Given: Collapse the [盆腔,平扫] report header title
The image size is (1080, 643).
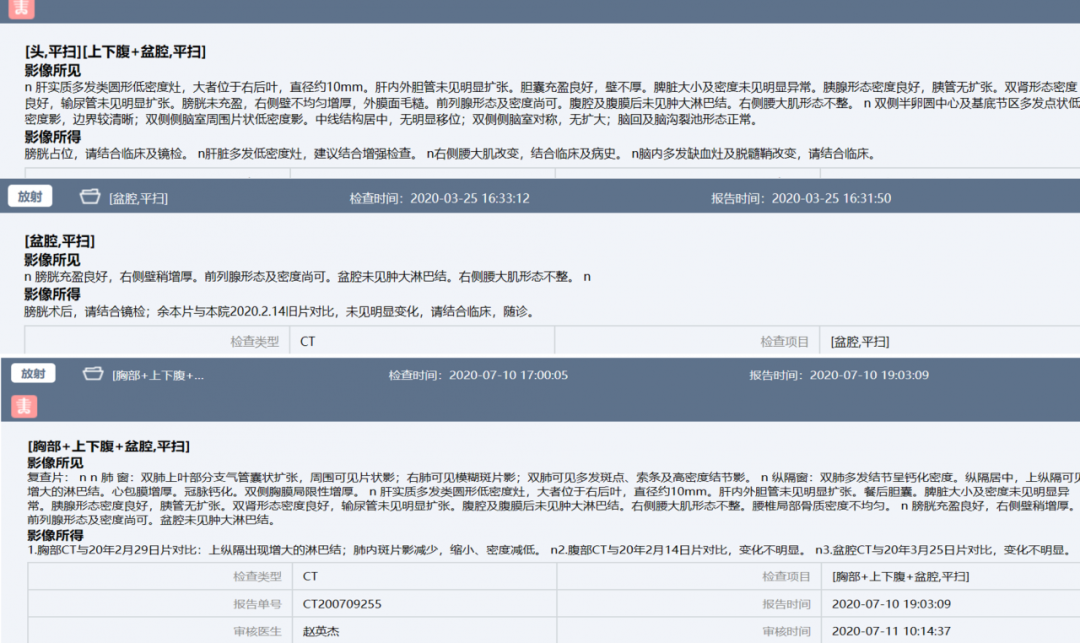Looking at the screenshot, I should point(138,198).
